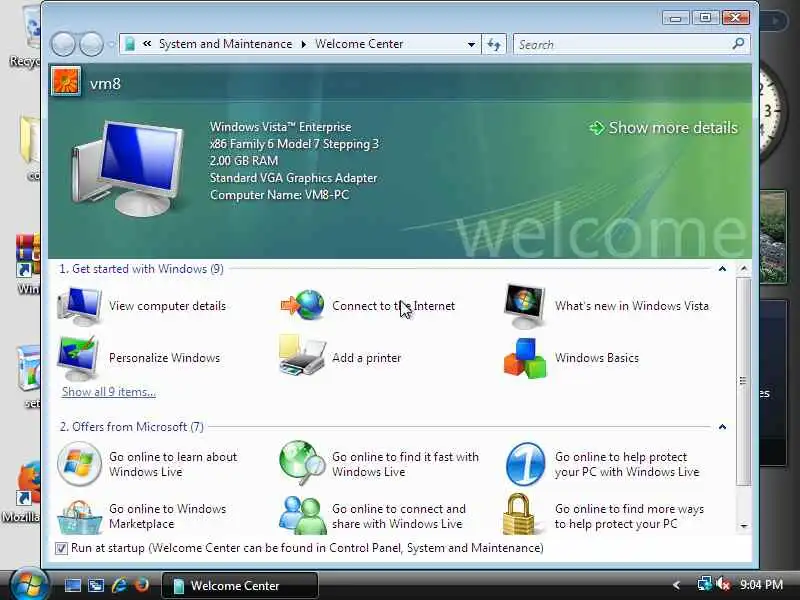Go back with the Back arrow button
The image size is (800, 600).
coord(63,44)
